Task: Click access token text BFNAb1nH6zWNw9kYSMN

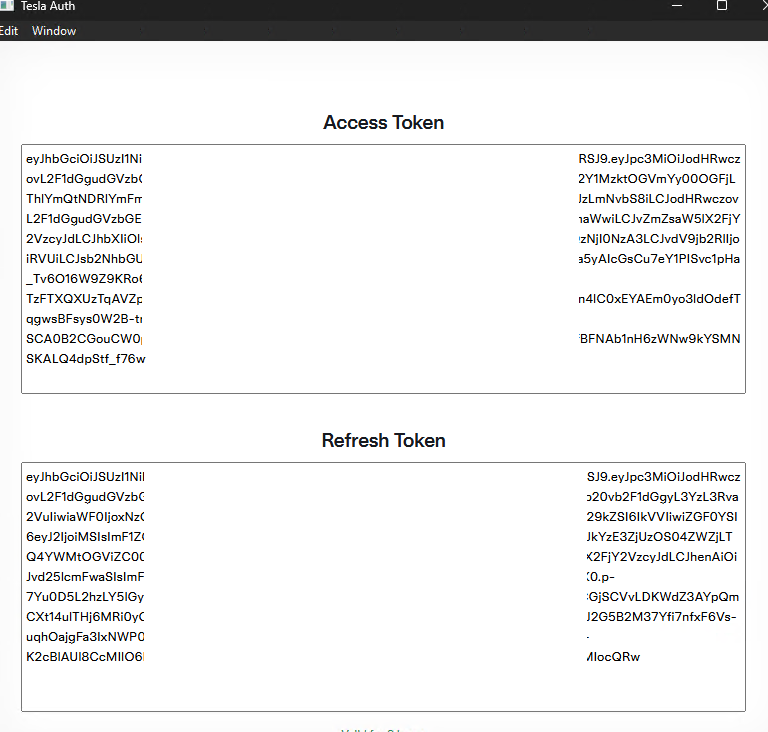Action: 660,339
